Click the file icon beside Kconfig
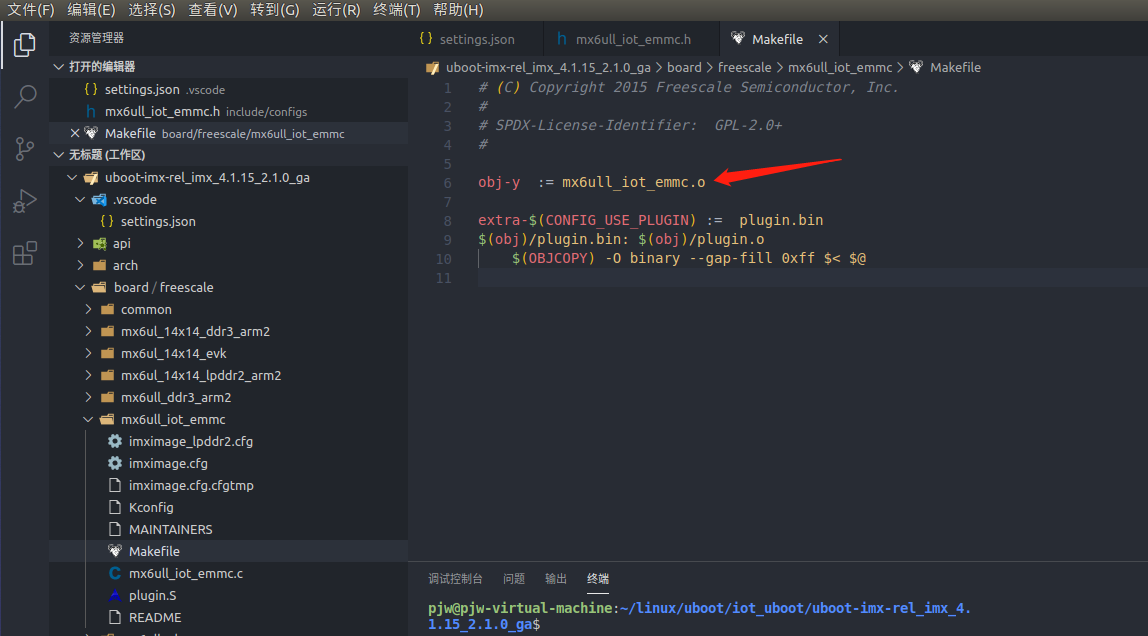This screenshot has height=636, width=1148. [x=117, y=507]
